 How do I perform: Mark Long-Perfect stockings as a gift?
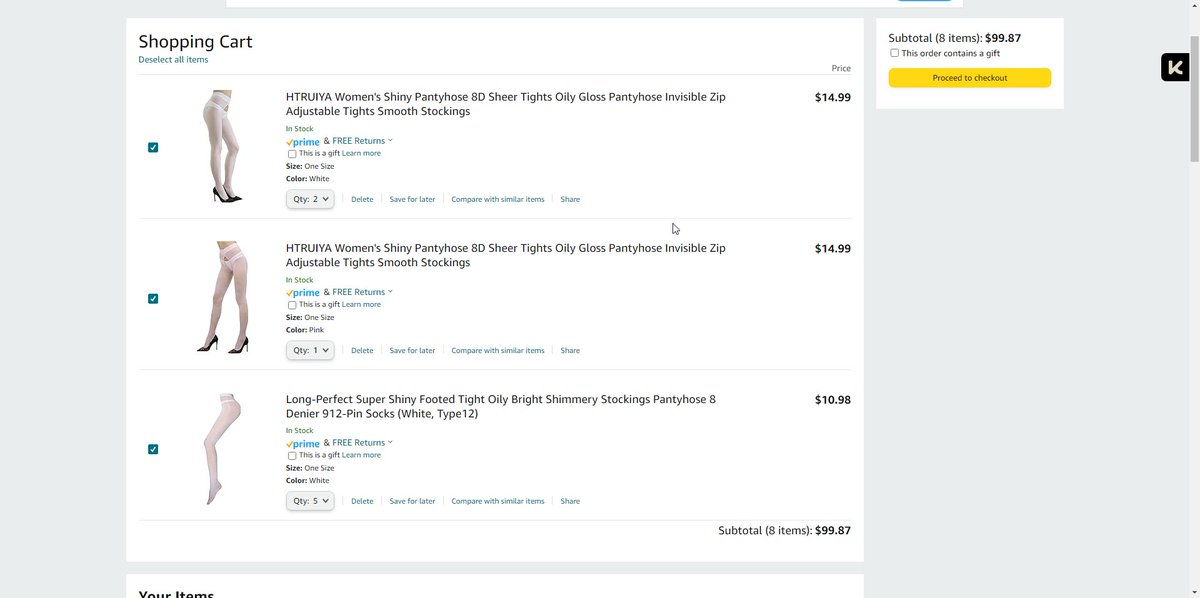pyautogui.click(x=292, y=455)
